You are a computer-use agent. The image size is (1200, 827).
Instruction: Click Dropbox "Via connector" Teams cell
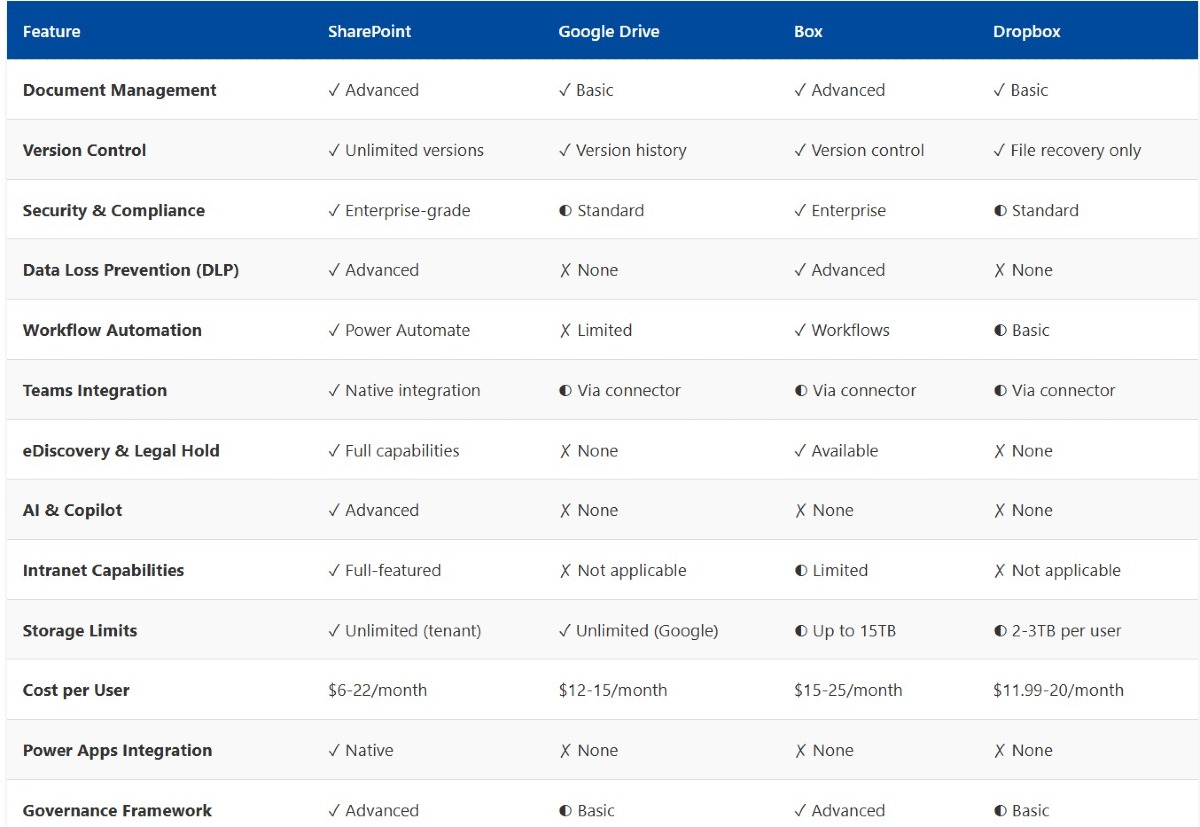pos(1054,390)
